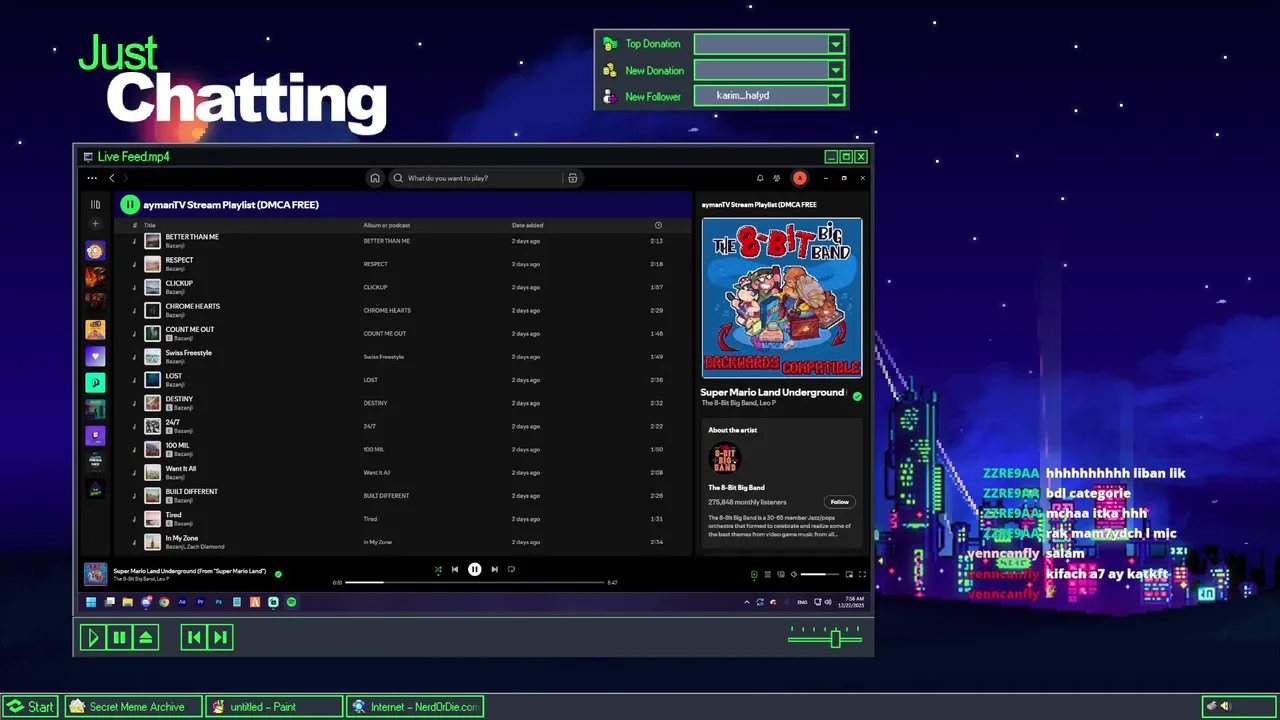Screen dimensions: 1280x720
Task: Sort by the duration clock column icon
Action: (x=658, y=225)
